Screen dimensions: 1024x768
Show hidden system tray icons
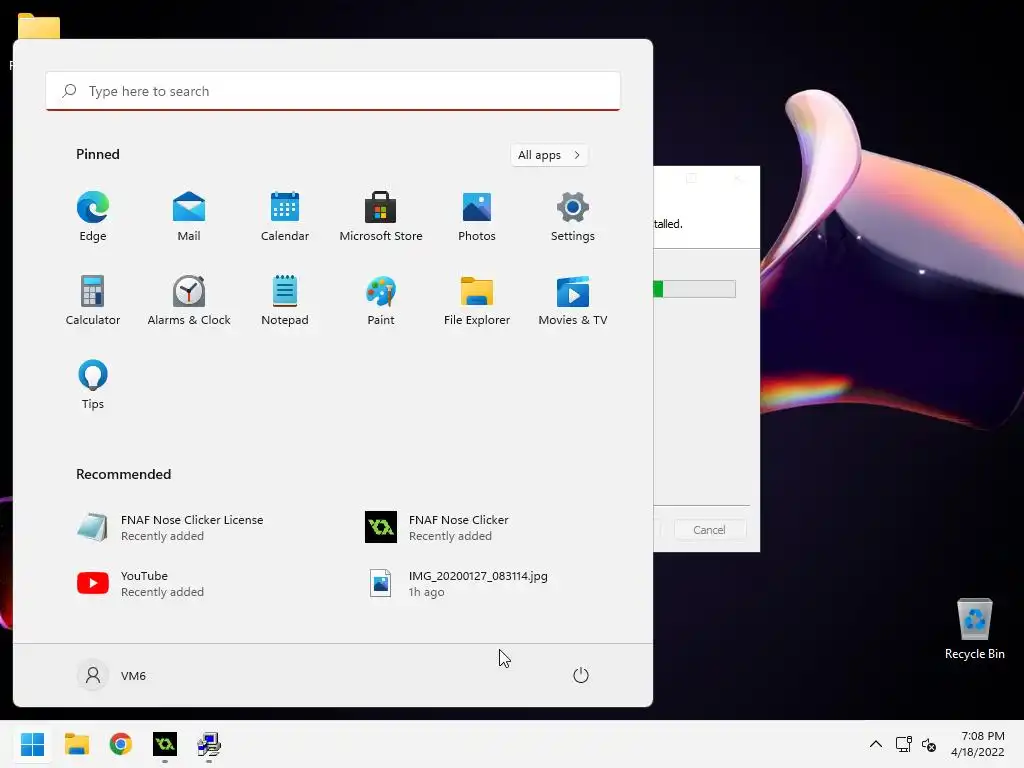tap(876, 744)
